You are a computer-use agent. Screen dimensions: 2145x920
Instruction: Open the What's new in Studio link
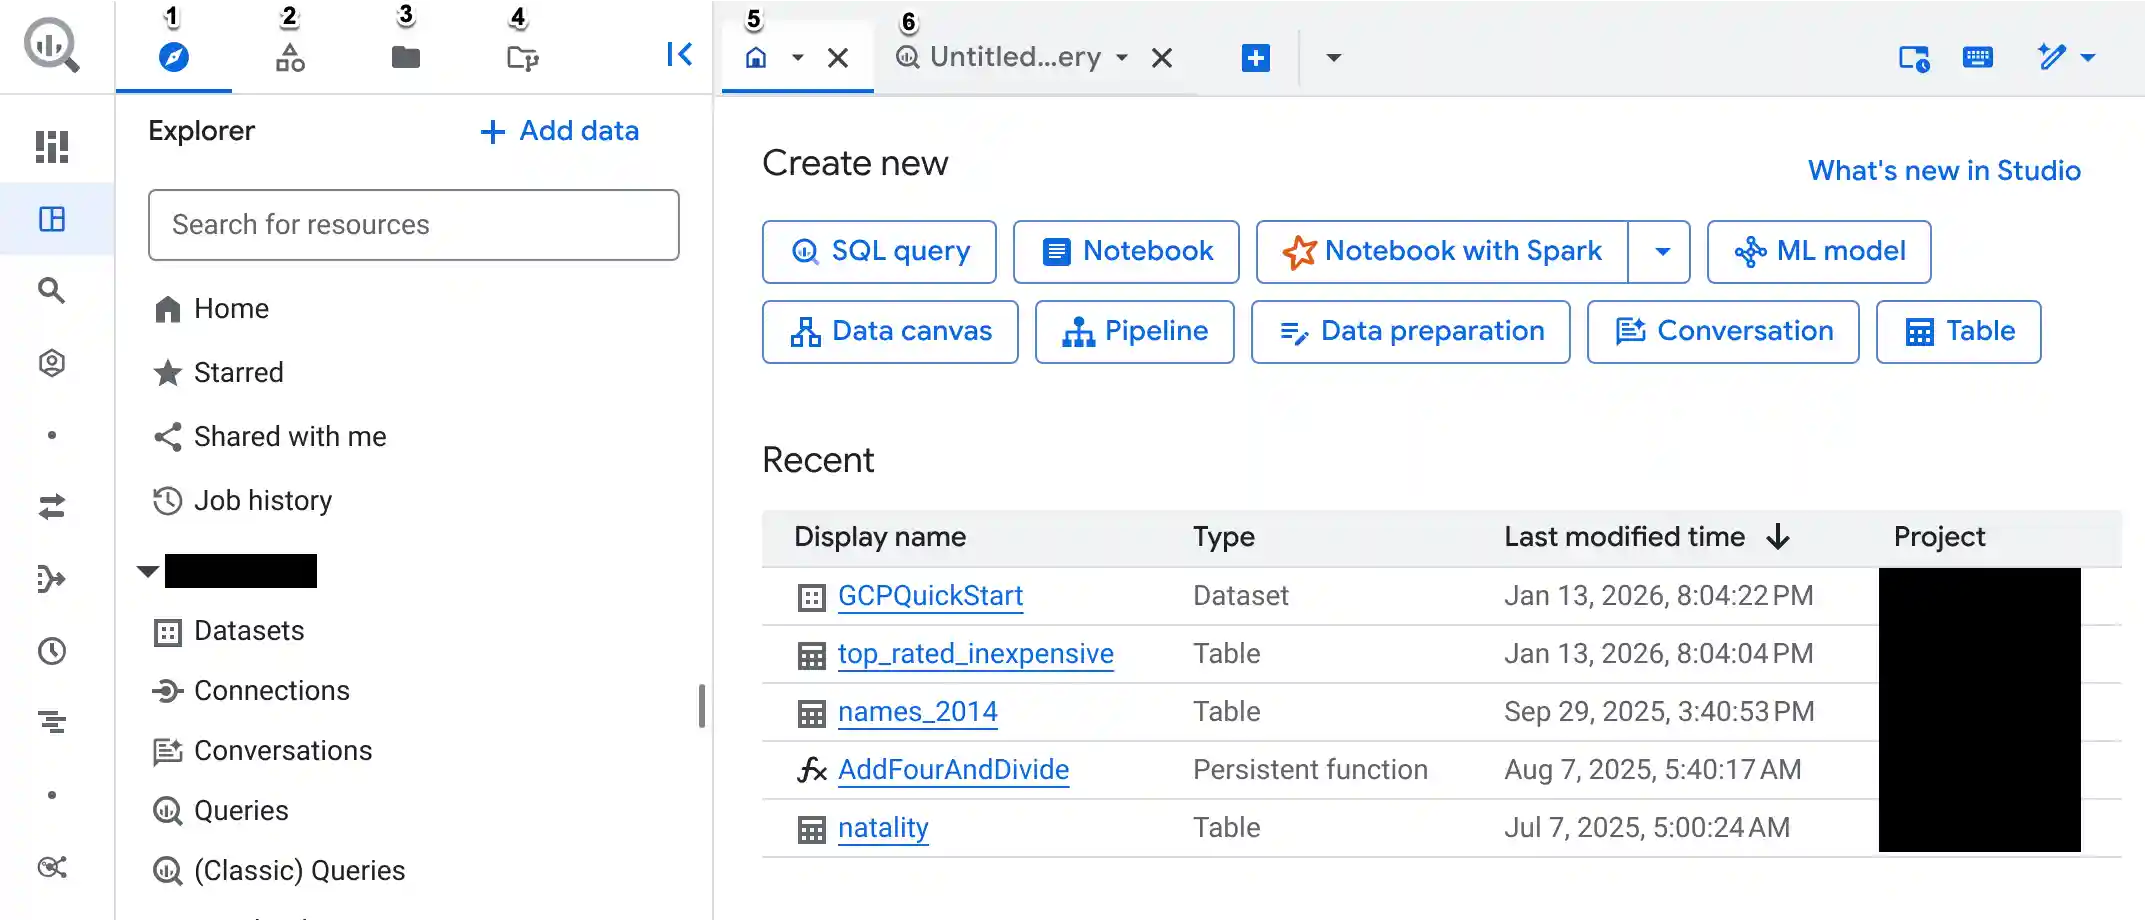pos(1943,170)
